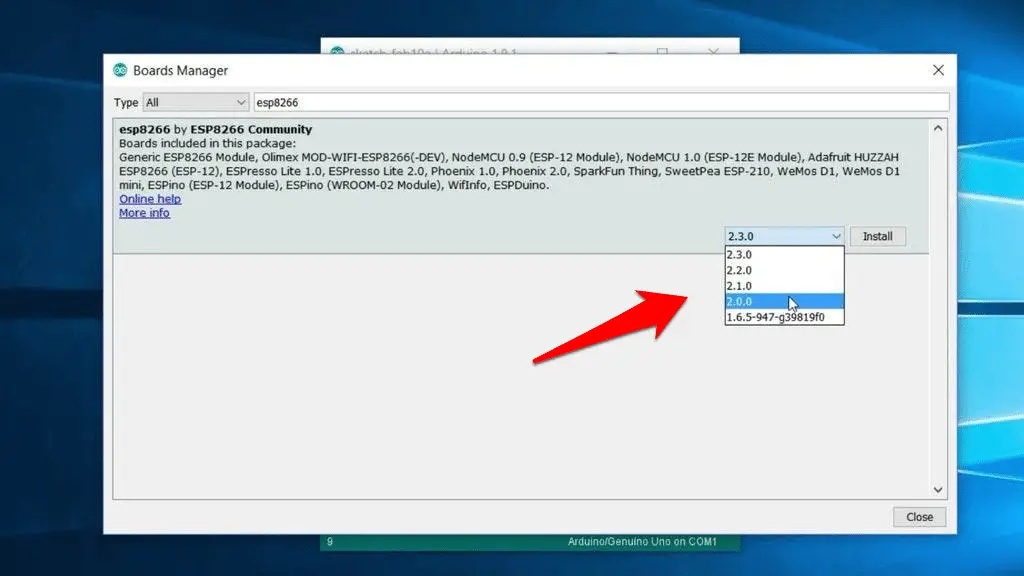Select version 1.6.5-947-g39819f0
Screen dimensions: 1024x576
(784, 317)
